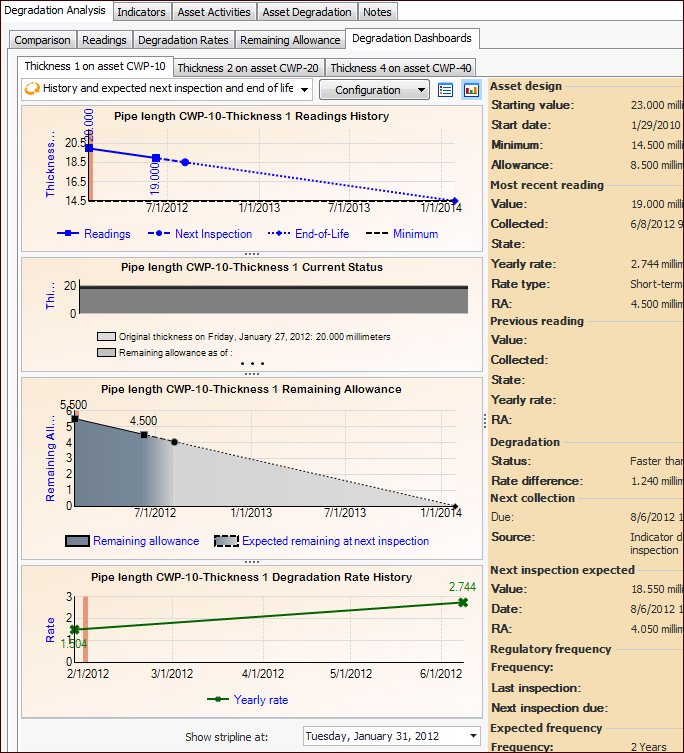Click the Remaining allowance legend swatch
Image resolution: width=684 pixels, height=753 pixels.
[x=77, y=541]
